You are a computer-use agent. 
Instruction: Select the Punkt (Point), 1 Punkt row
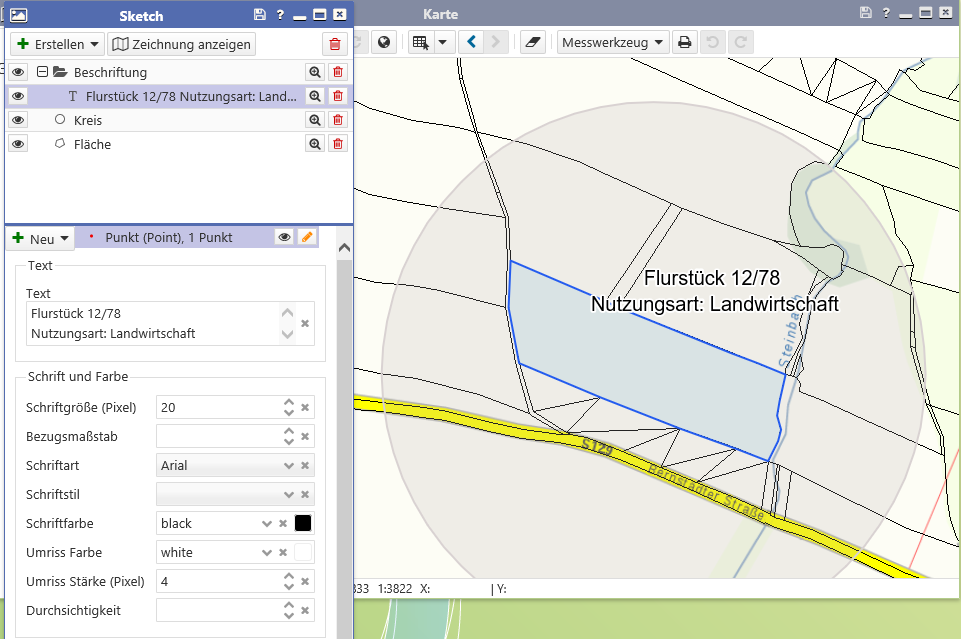pyautogui.click(x=196, y=237)
